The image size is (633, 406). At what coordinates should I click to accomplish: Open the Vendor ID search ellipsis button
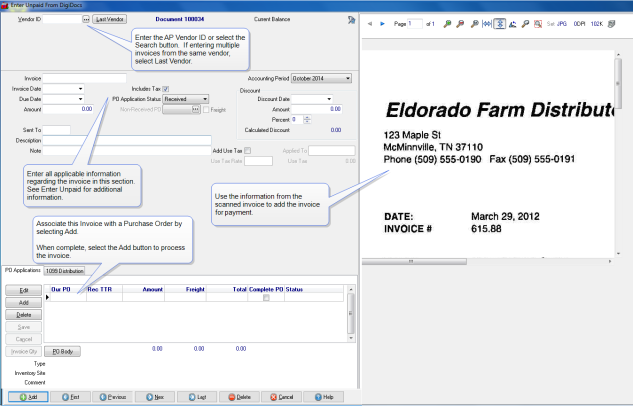(86, 19)
